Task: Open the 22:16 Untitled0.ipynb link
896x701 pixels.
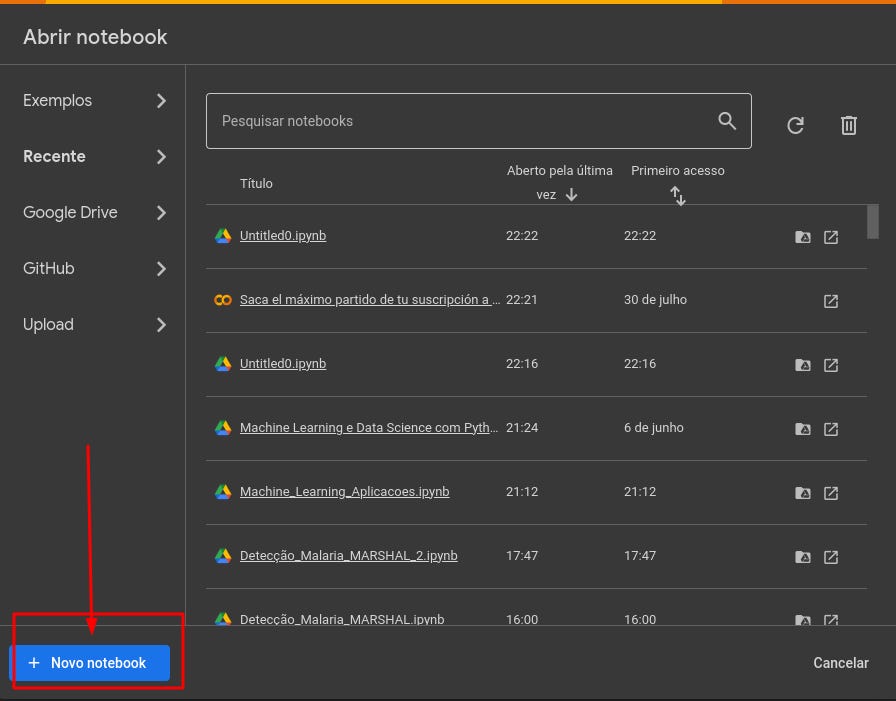Action: tap(283, 363)
